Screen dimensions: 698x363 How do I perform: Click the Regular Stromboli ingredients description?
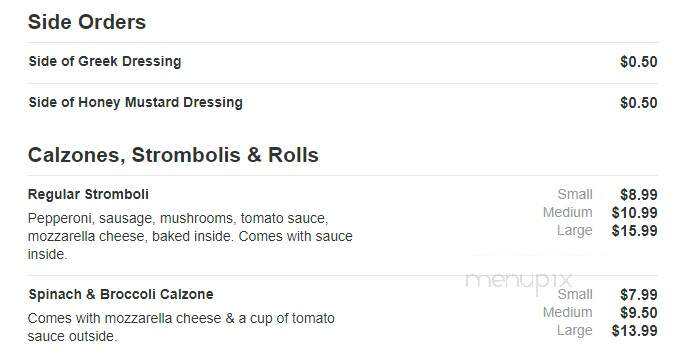190,236
